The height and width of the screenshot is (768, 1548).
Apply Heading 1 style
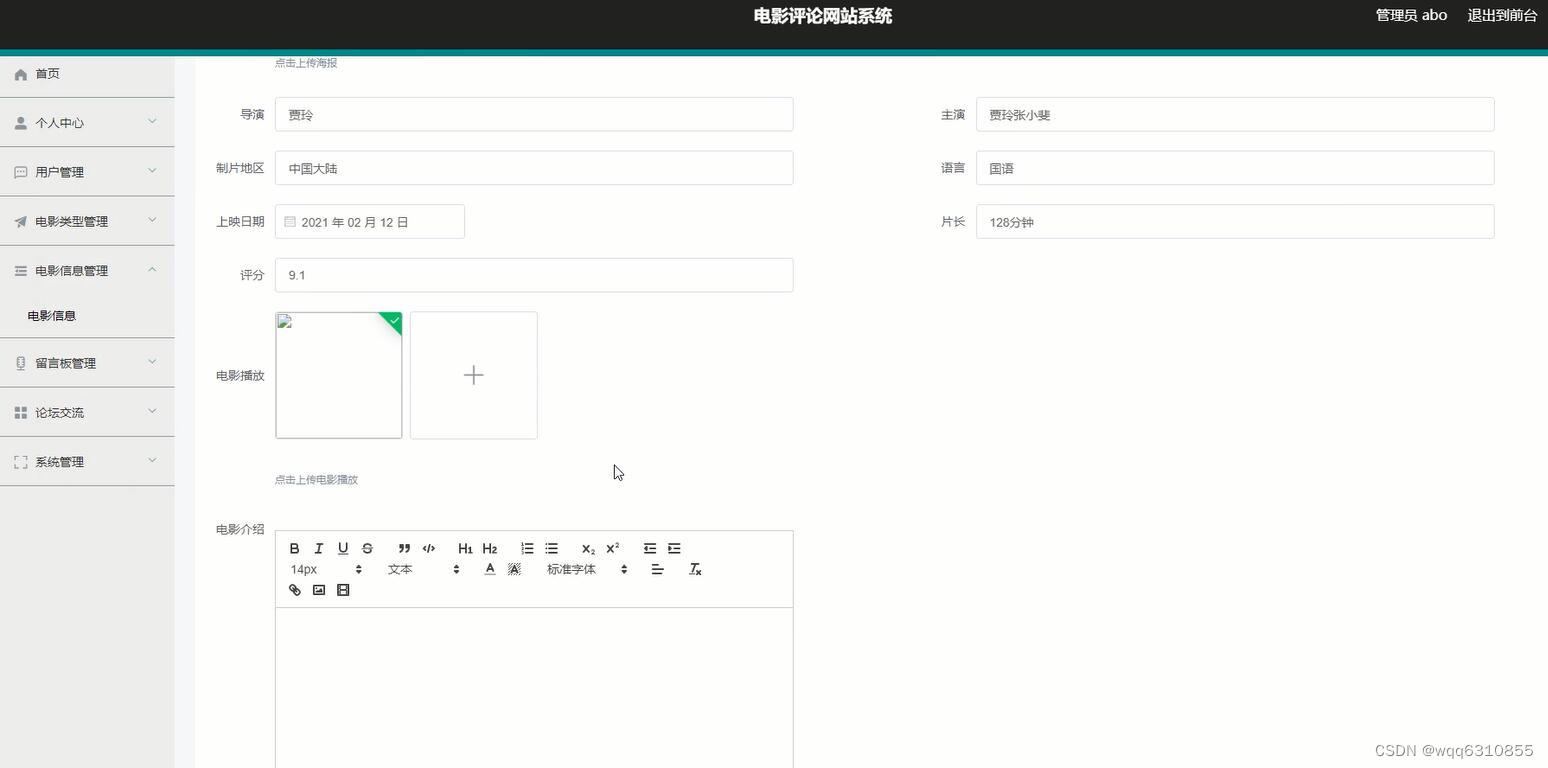[465, 548]
